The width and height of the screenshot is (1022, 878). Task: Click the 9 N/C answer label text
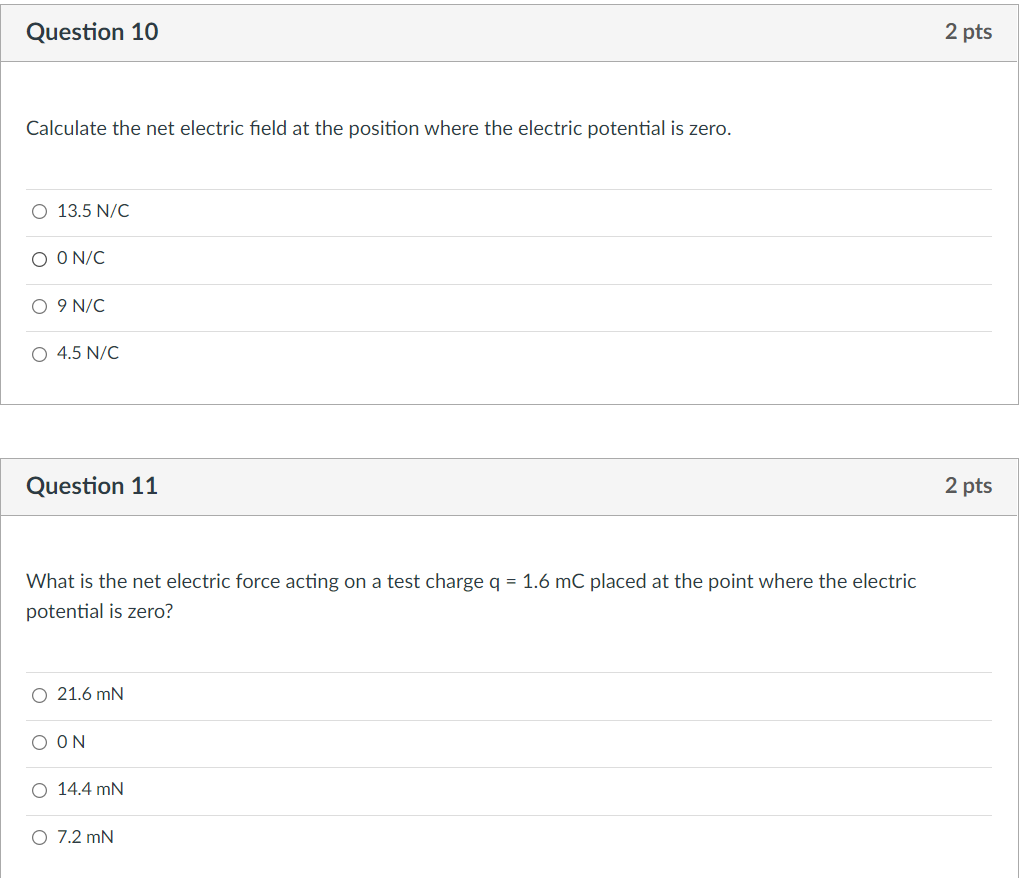(x=81, y=306)
